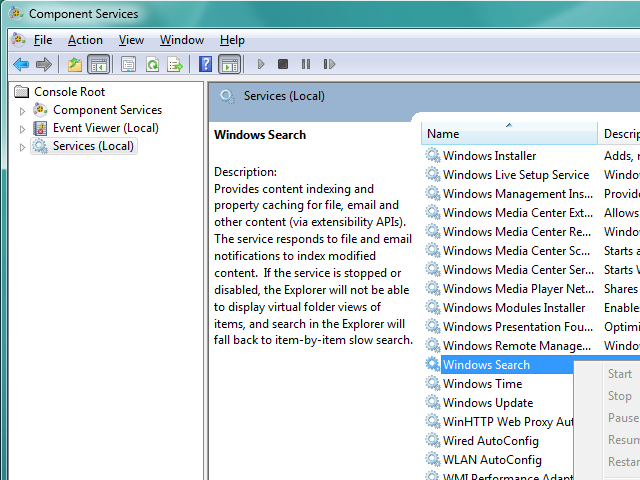The width and height of the screenshot is (640, 480).
Task: Select Windows Modules Installer service
Action: click(x=514, y=307)
